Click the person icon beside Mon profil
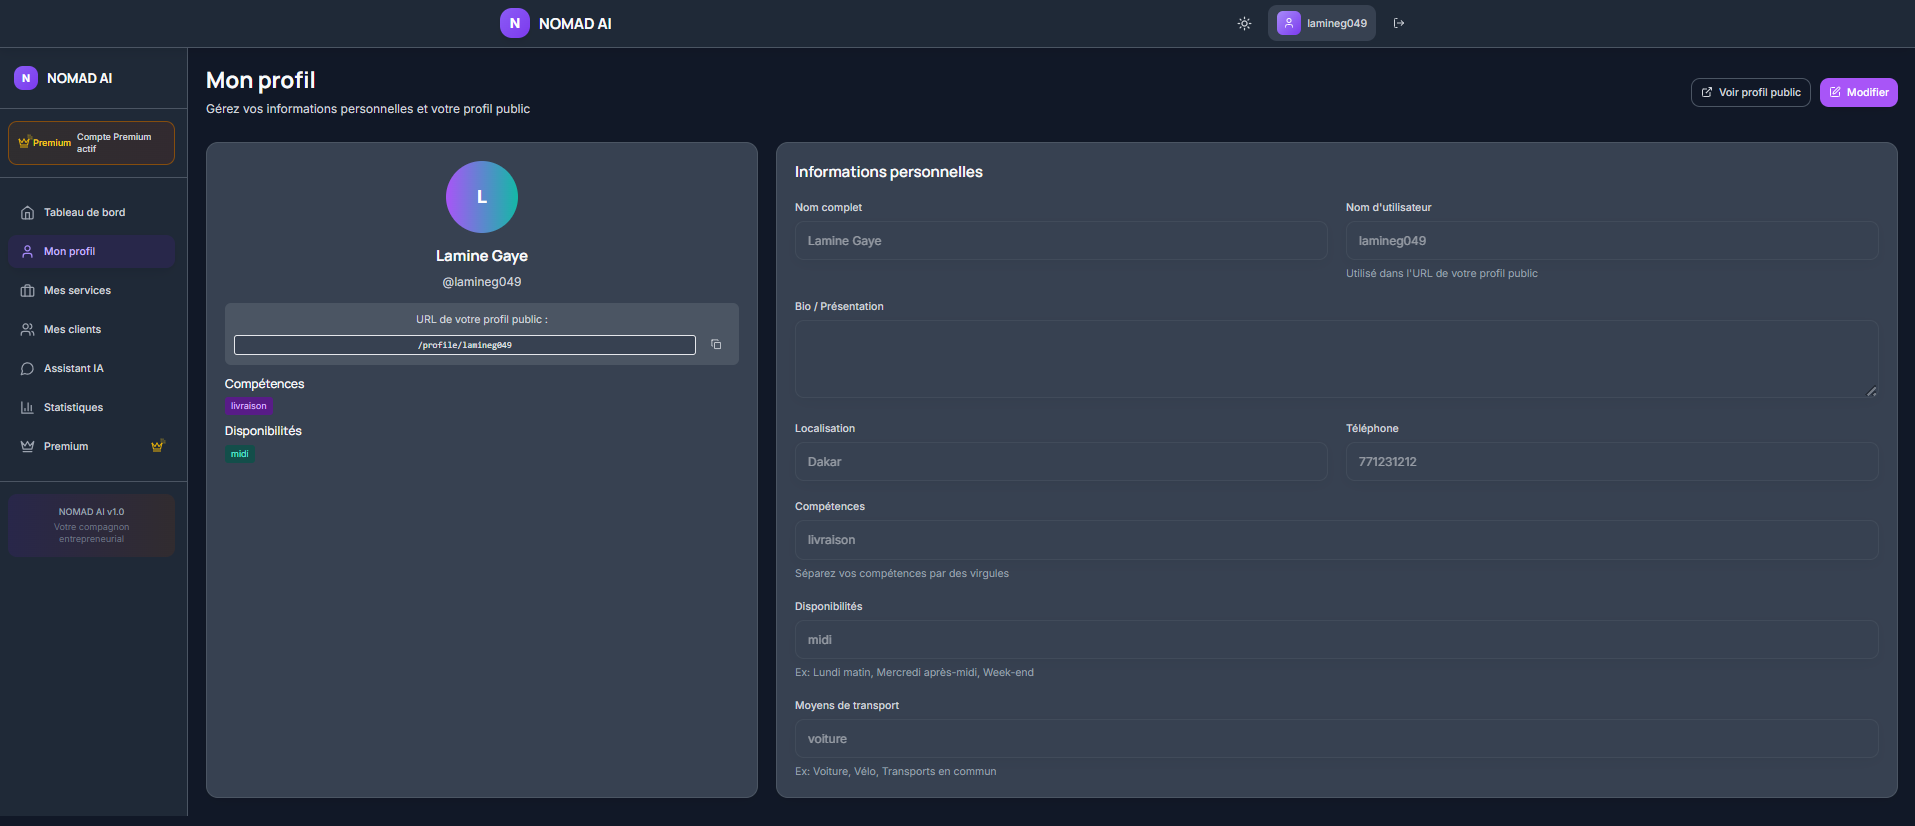Viewport: 1915px width, 826px height. 27,251
